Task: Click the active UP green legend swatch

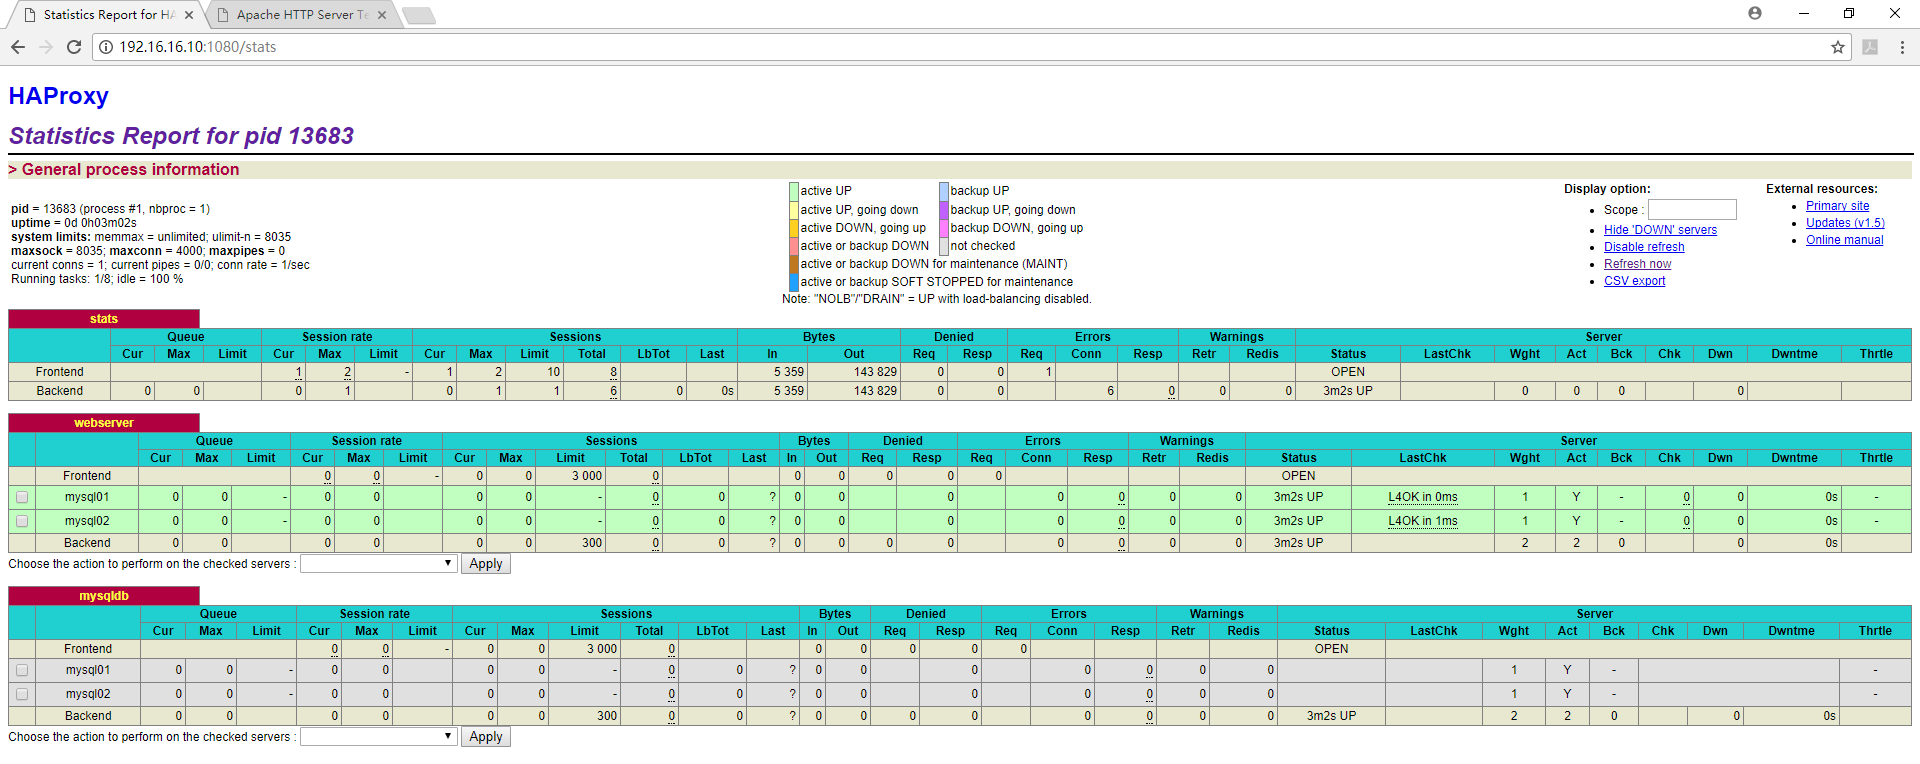Action: click(x=793, y=191)
